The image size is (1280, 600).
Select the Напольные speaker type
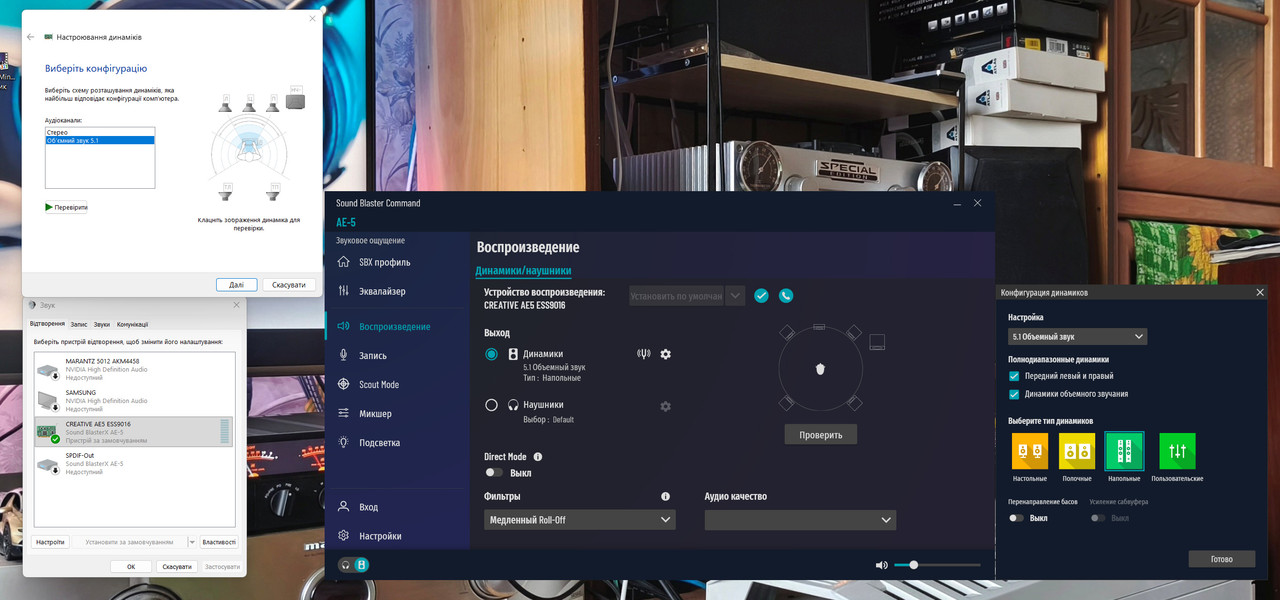pos(1125,451)
